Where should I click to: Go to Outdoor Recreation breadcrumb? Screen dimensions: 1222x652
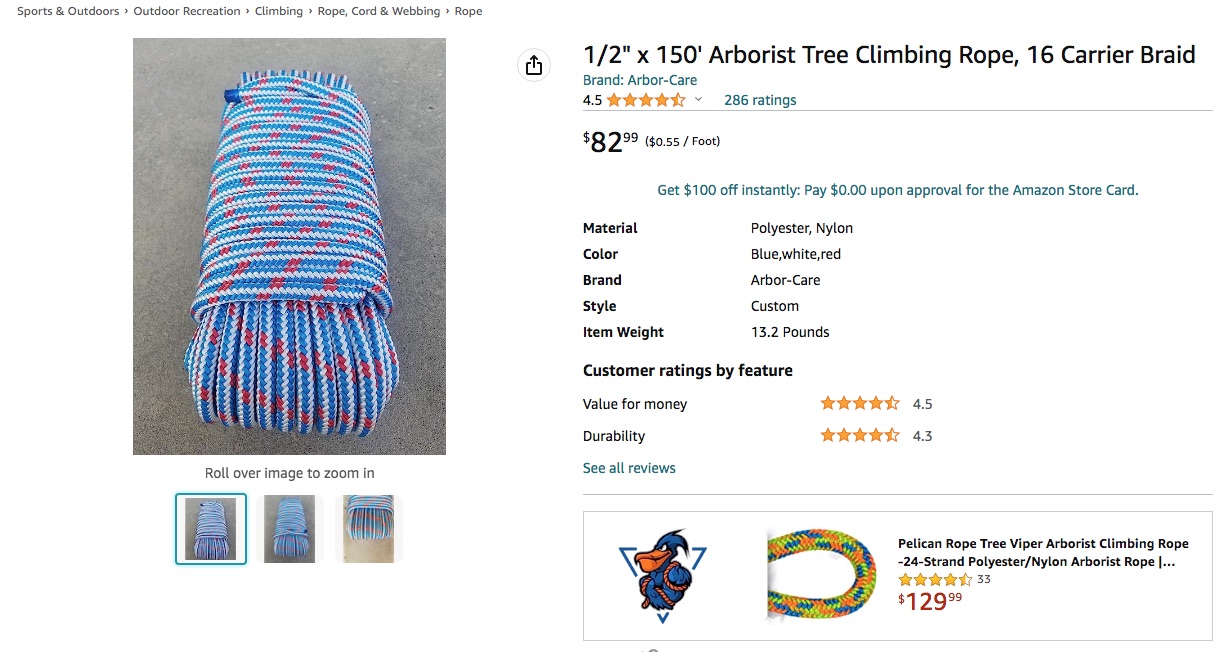pyautogui.click(x=187, y=11)
